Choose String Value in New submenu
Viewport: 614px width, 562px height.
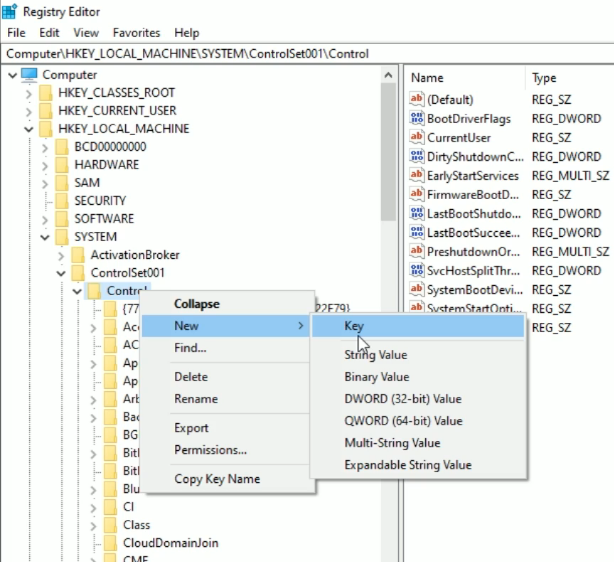(418, 355)
